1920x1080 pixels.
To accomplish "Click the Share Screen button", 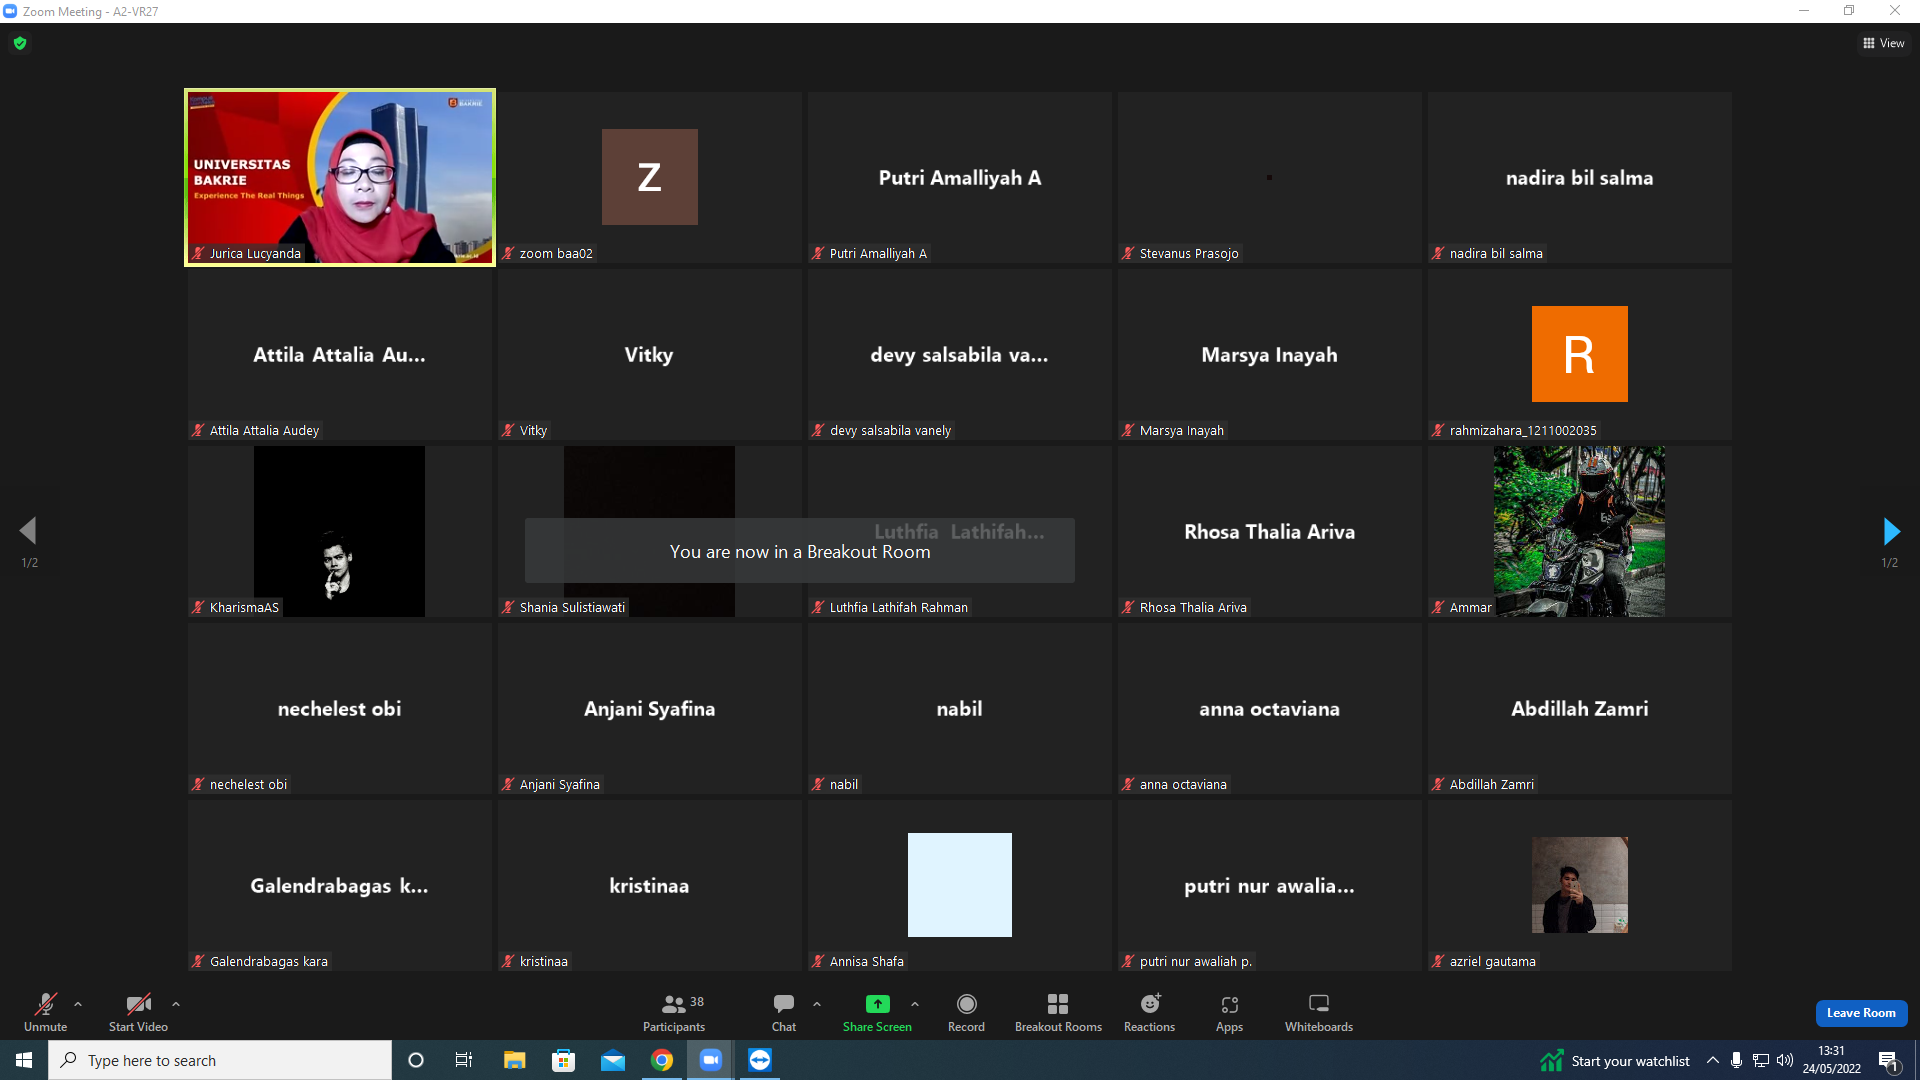I will tap(877, 1012).
